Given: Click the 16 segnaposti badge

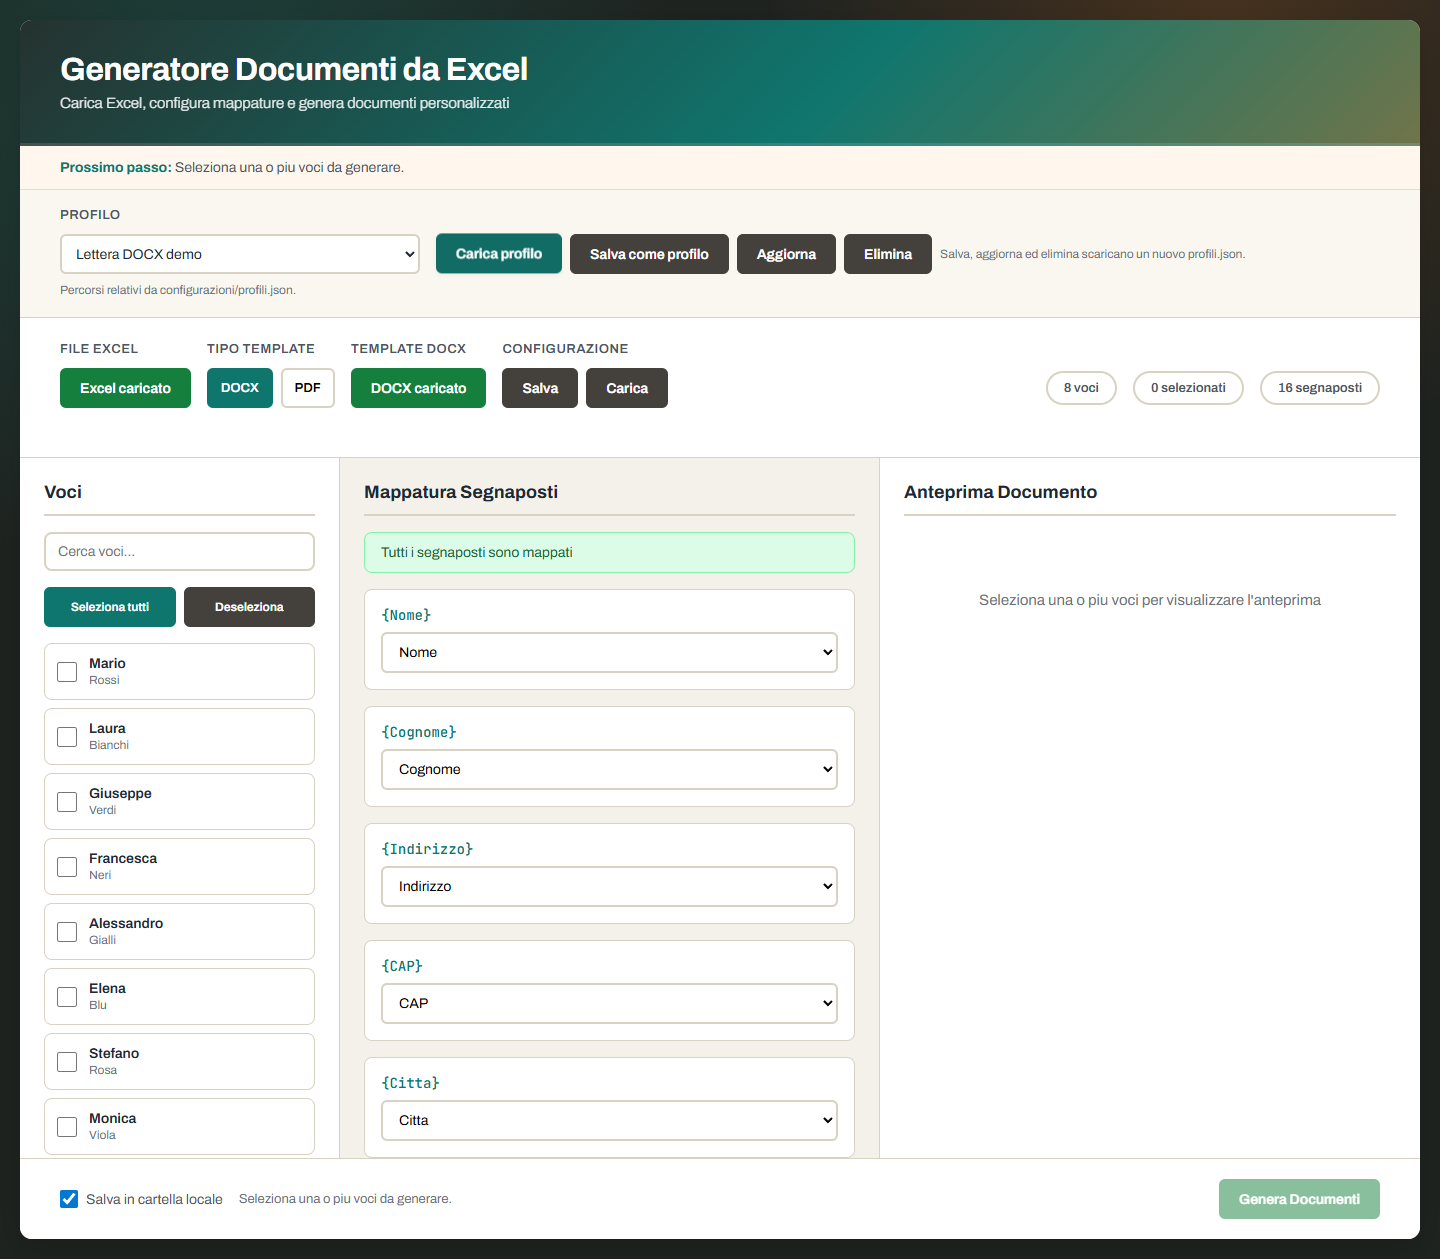Looking at the screenshot, I should [1320, 388].
